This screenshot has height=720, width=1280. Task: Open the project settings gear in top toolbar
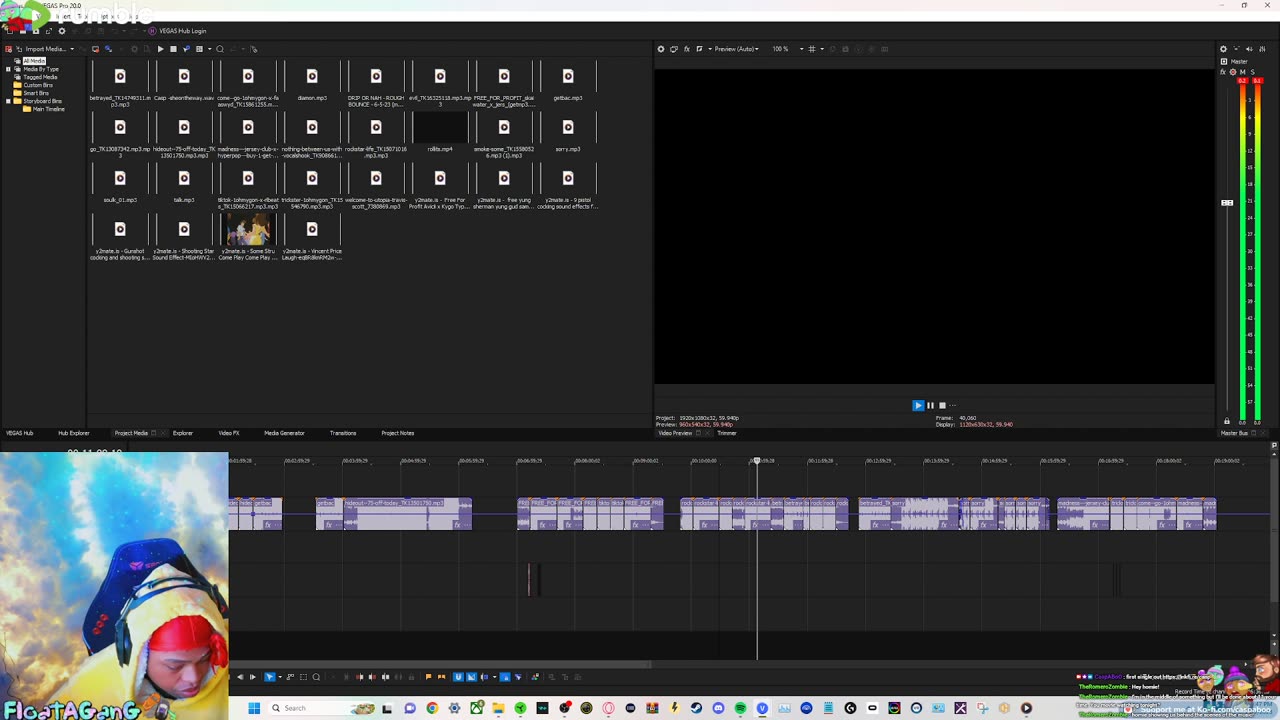(x=61, y=31)
